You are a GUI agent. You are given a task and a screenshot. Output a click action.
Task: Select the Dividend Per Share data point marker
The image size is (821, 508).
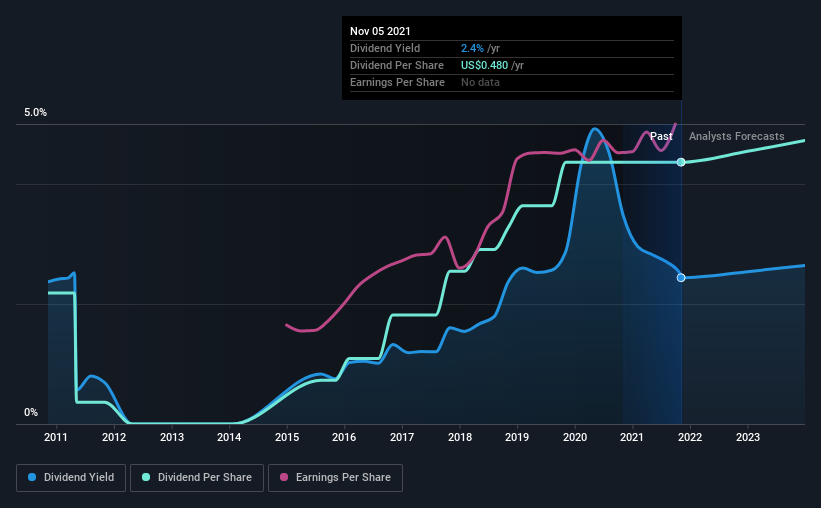click(x=681, y=162)
